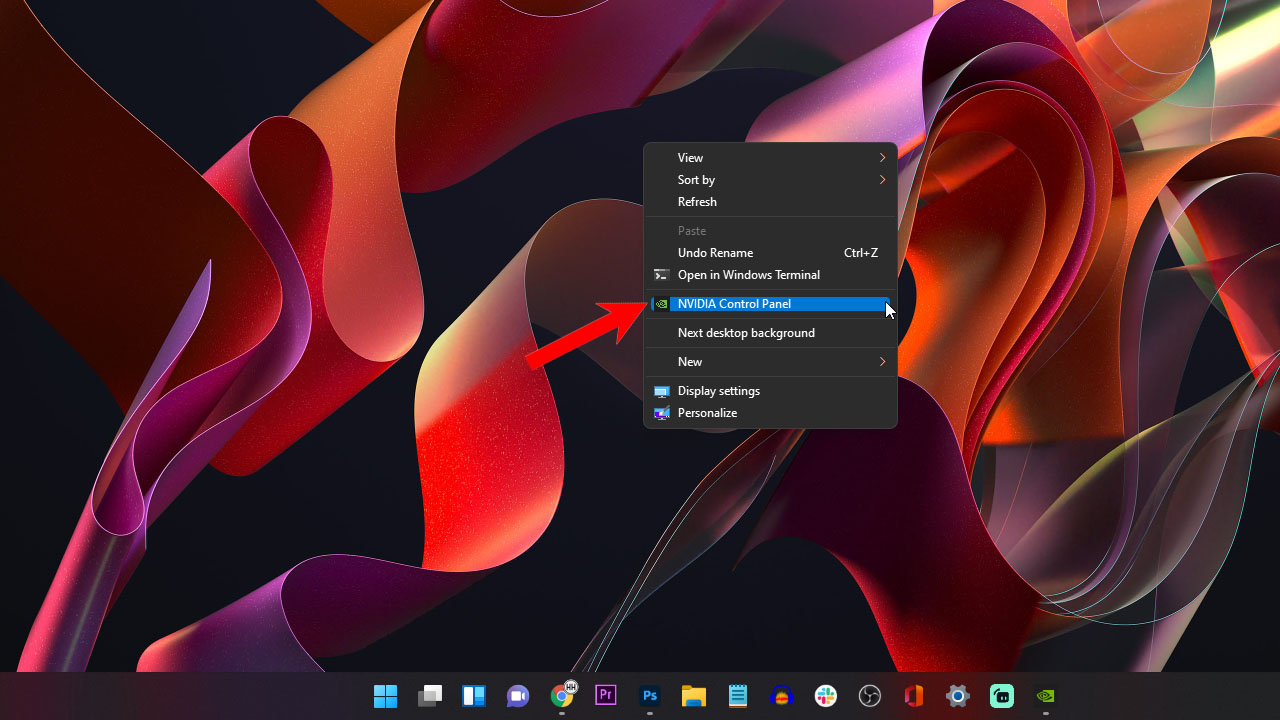1280x720 pixels.
Task: Click the terminal icon beside Open in Windows Terminal
Action: [661, 274]
